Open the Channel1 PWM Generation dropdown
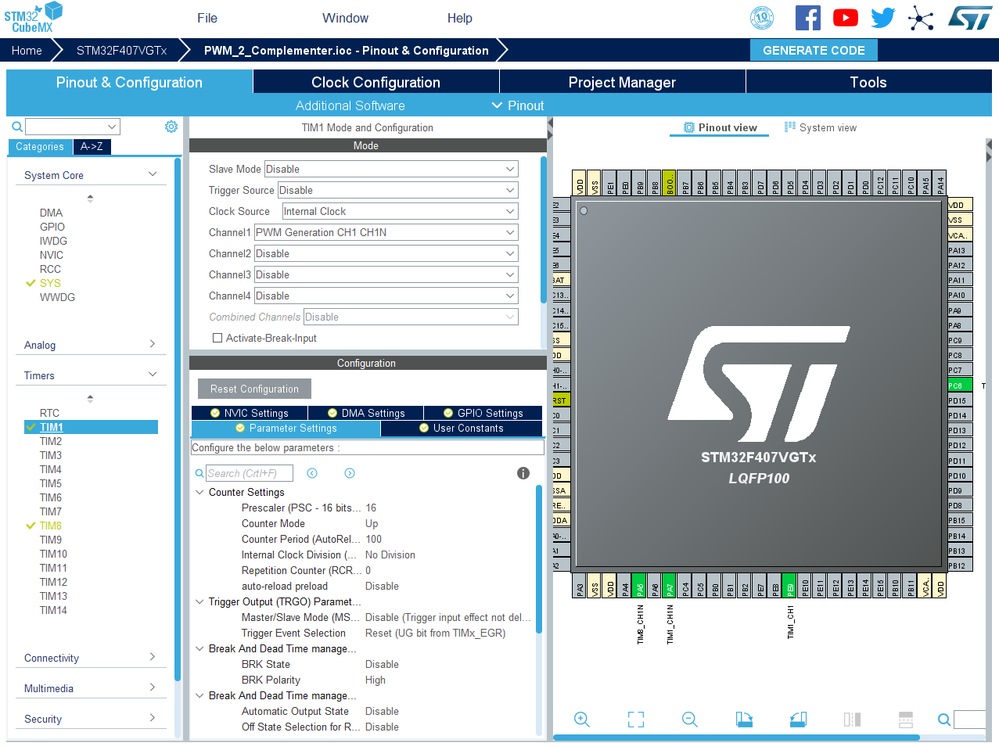 [x=386, y=233]
